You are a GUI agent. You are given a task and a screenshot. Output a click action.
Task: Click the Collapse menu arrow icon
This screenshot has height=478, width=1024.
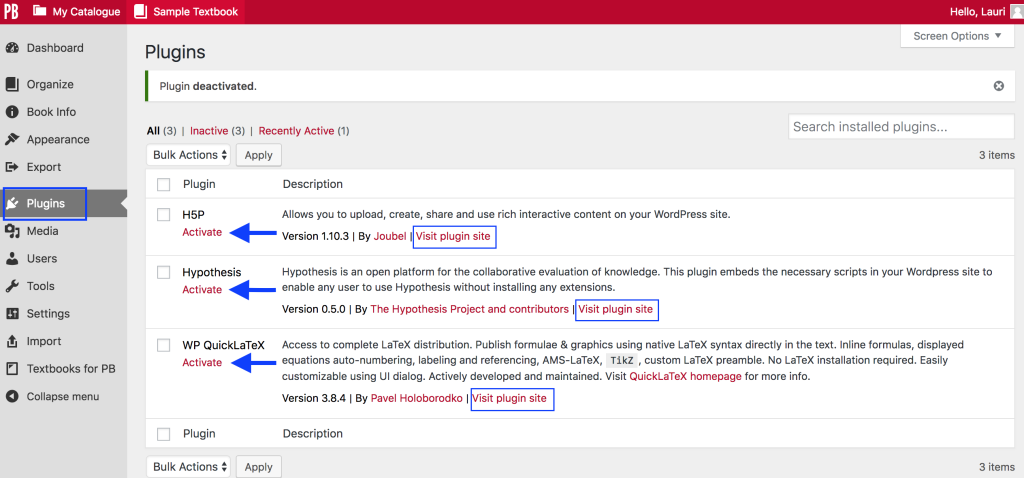point(12,396)
